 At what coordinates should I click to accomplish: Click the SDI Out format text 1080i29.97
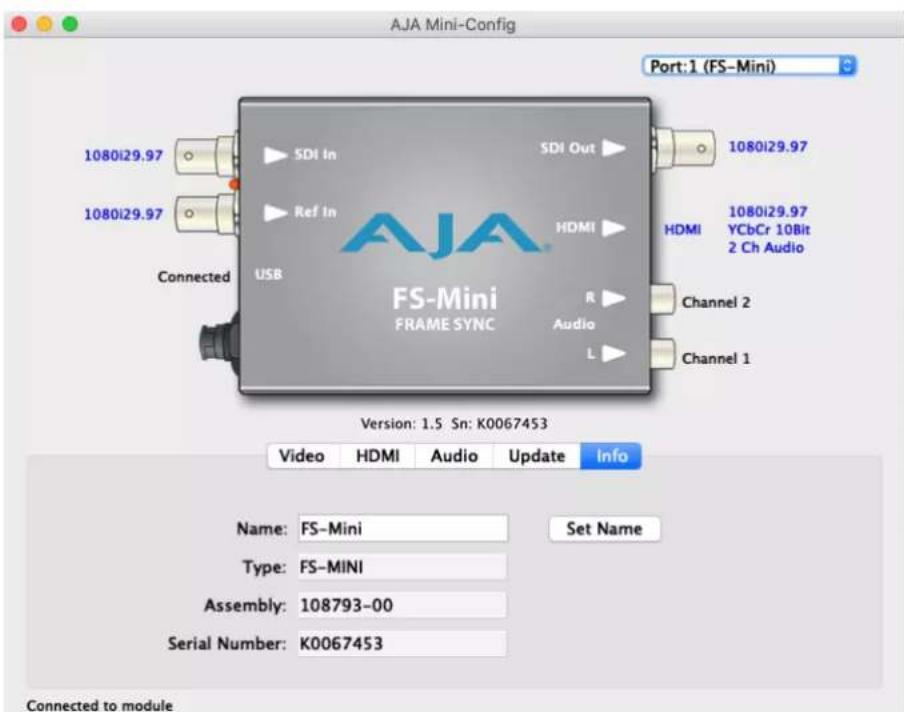click(768, 146)
